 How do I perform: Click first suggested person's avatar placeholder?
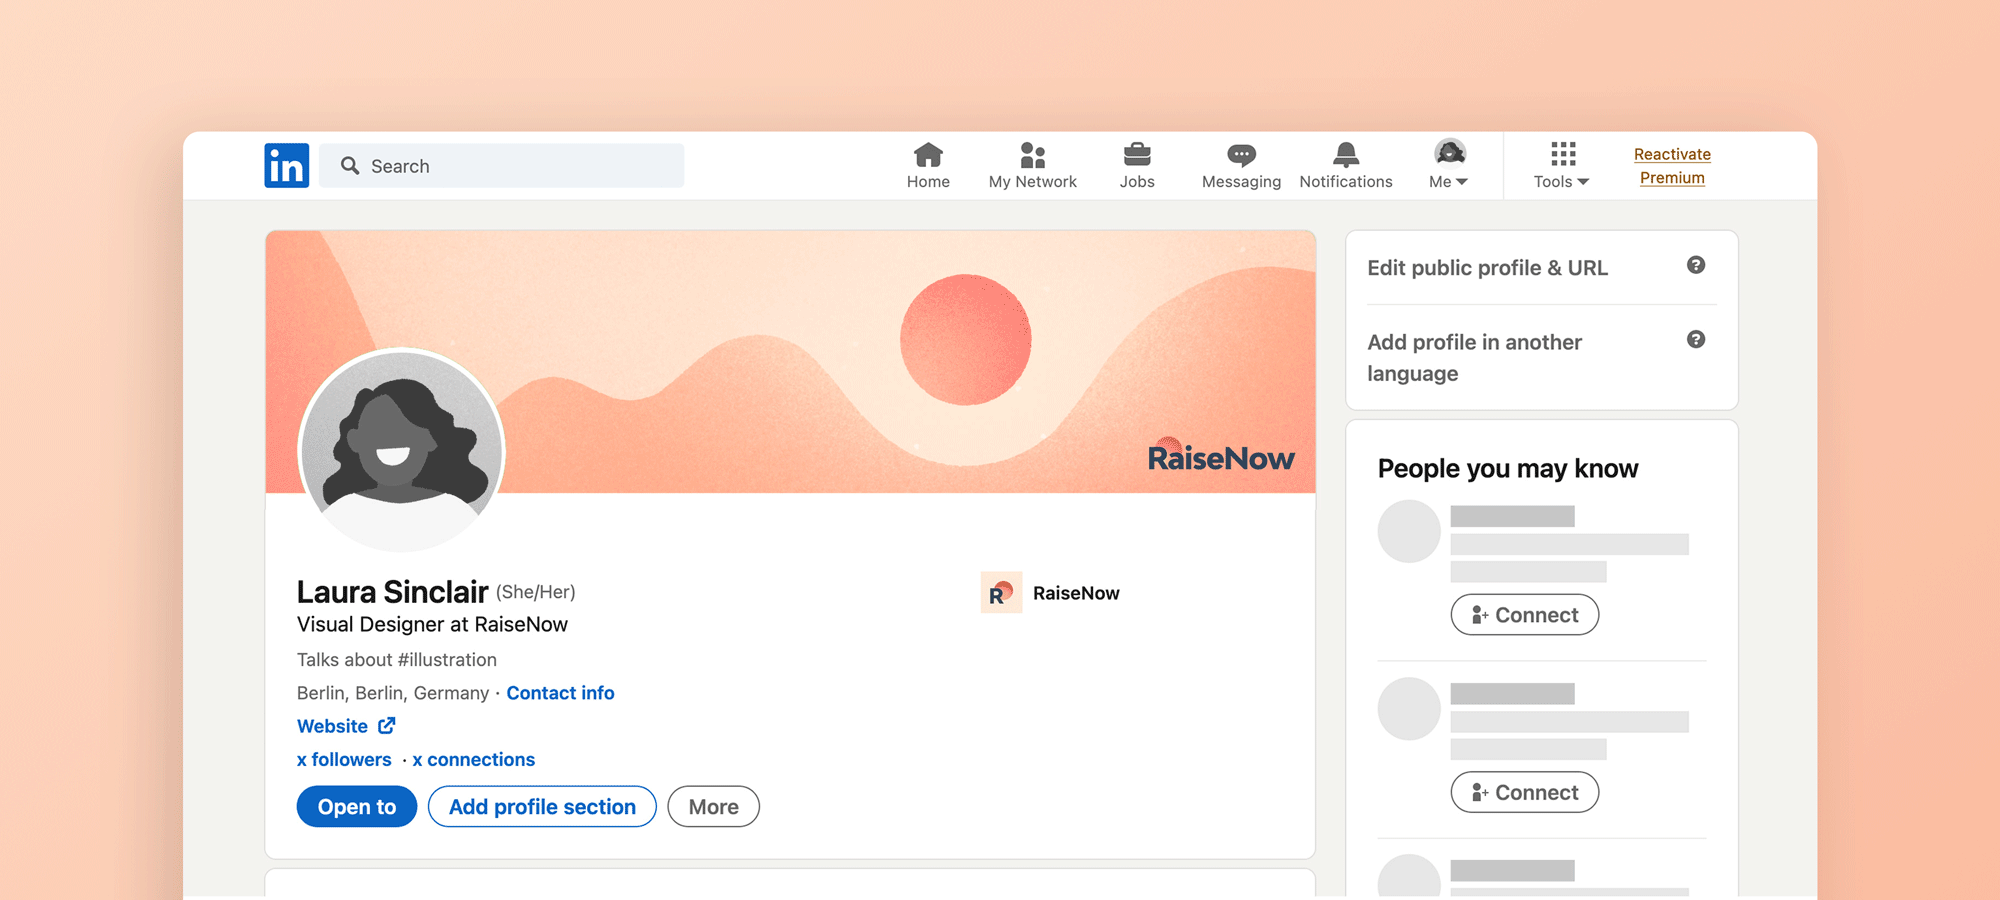tap(1409, 531)
